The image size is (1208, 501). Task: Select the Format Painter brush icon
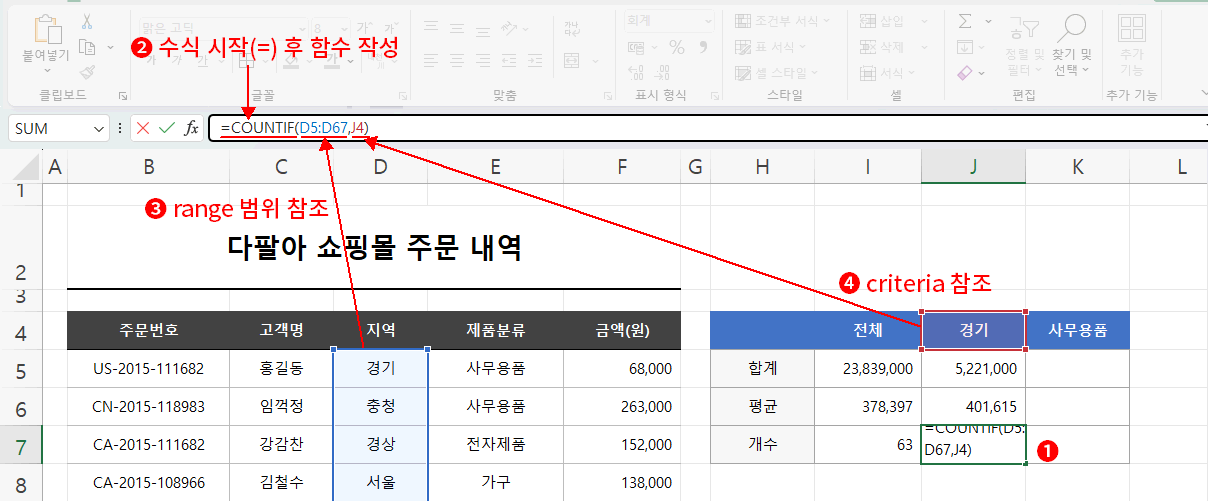pos(87,71)
